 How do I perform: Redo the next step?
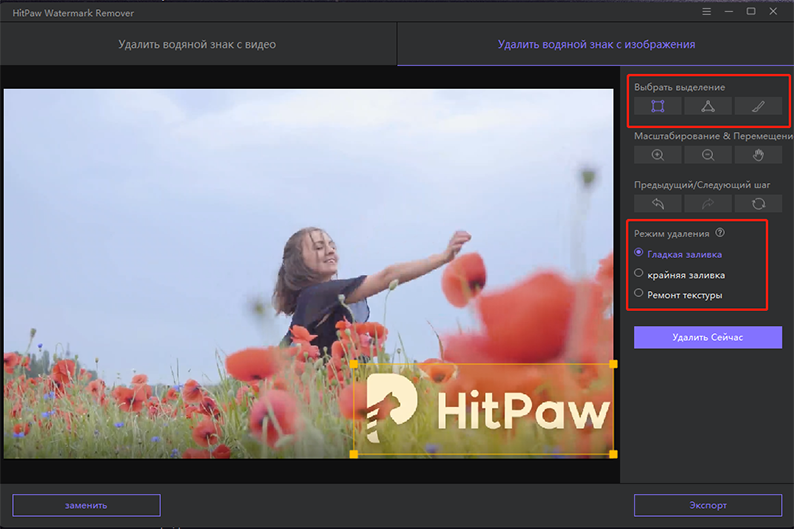pyautogui.click(x=708, y=204)
